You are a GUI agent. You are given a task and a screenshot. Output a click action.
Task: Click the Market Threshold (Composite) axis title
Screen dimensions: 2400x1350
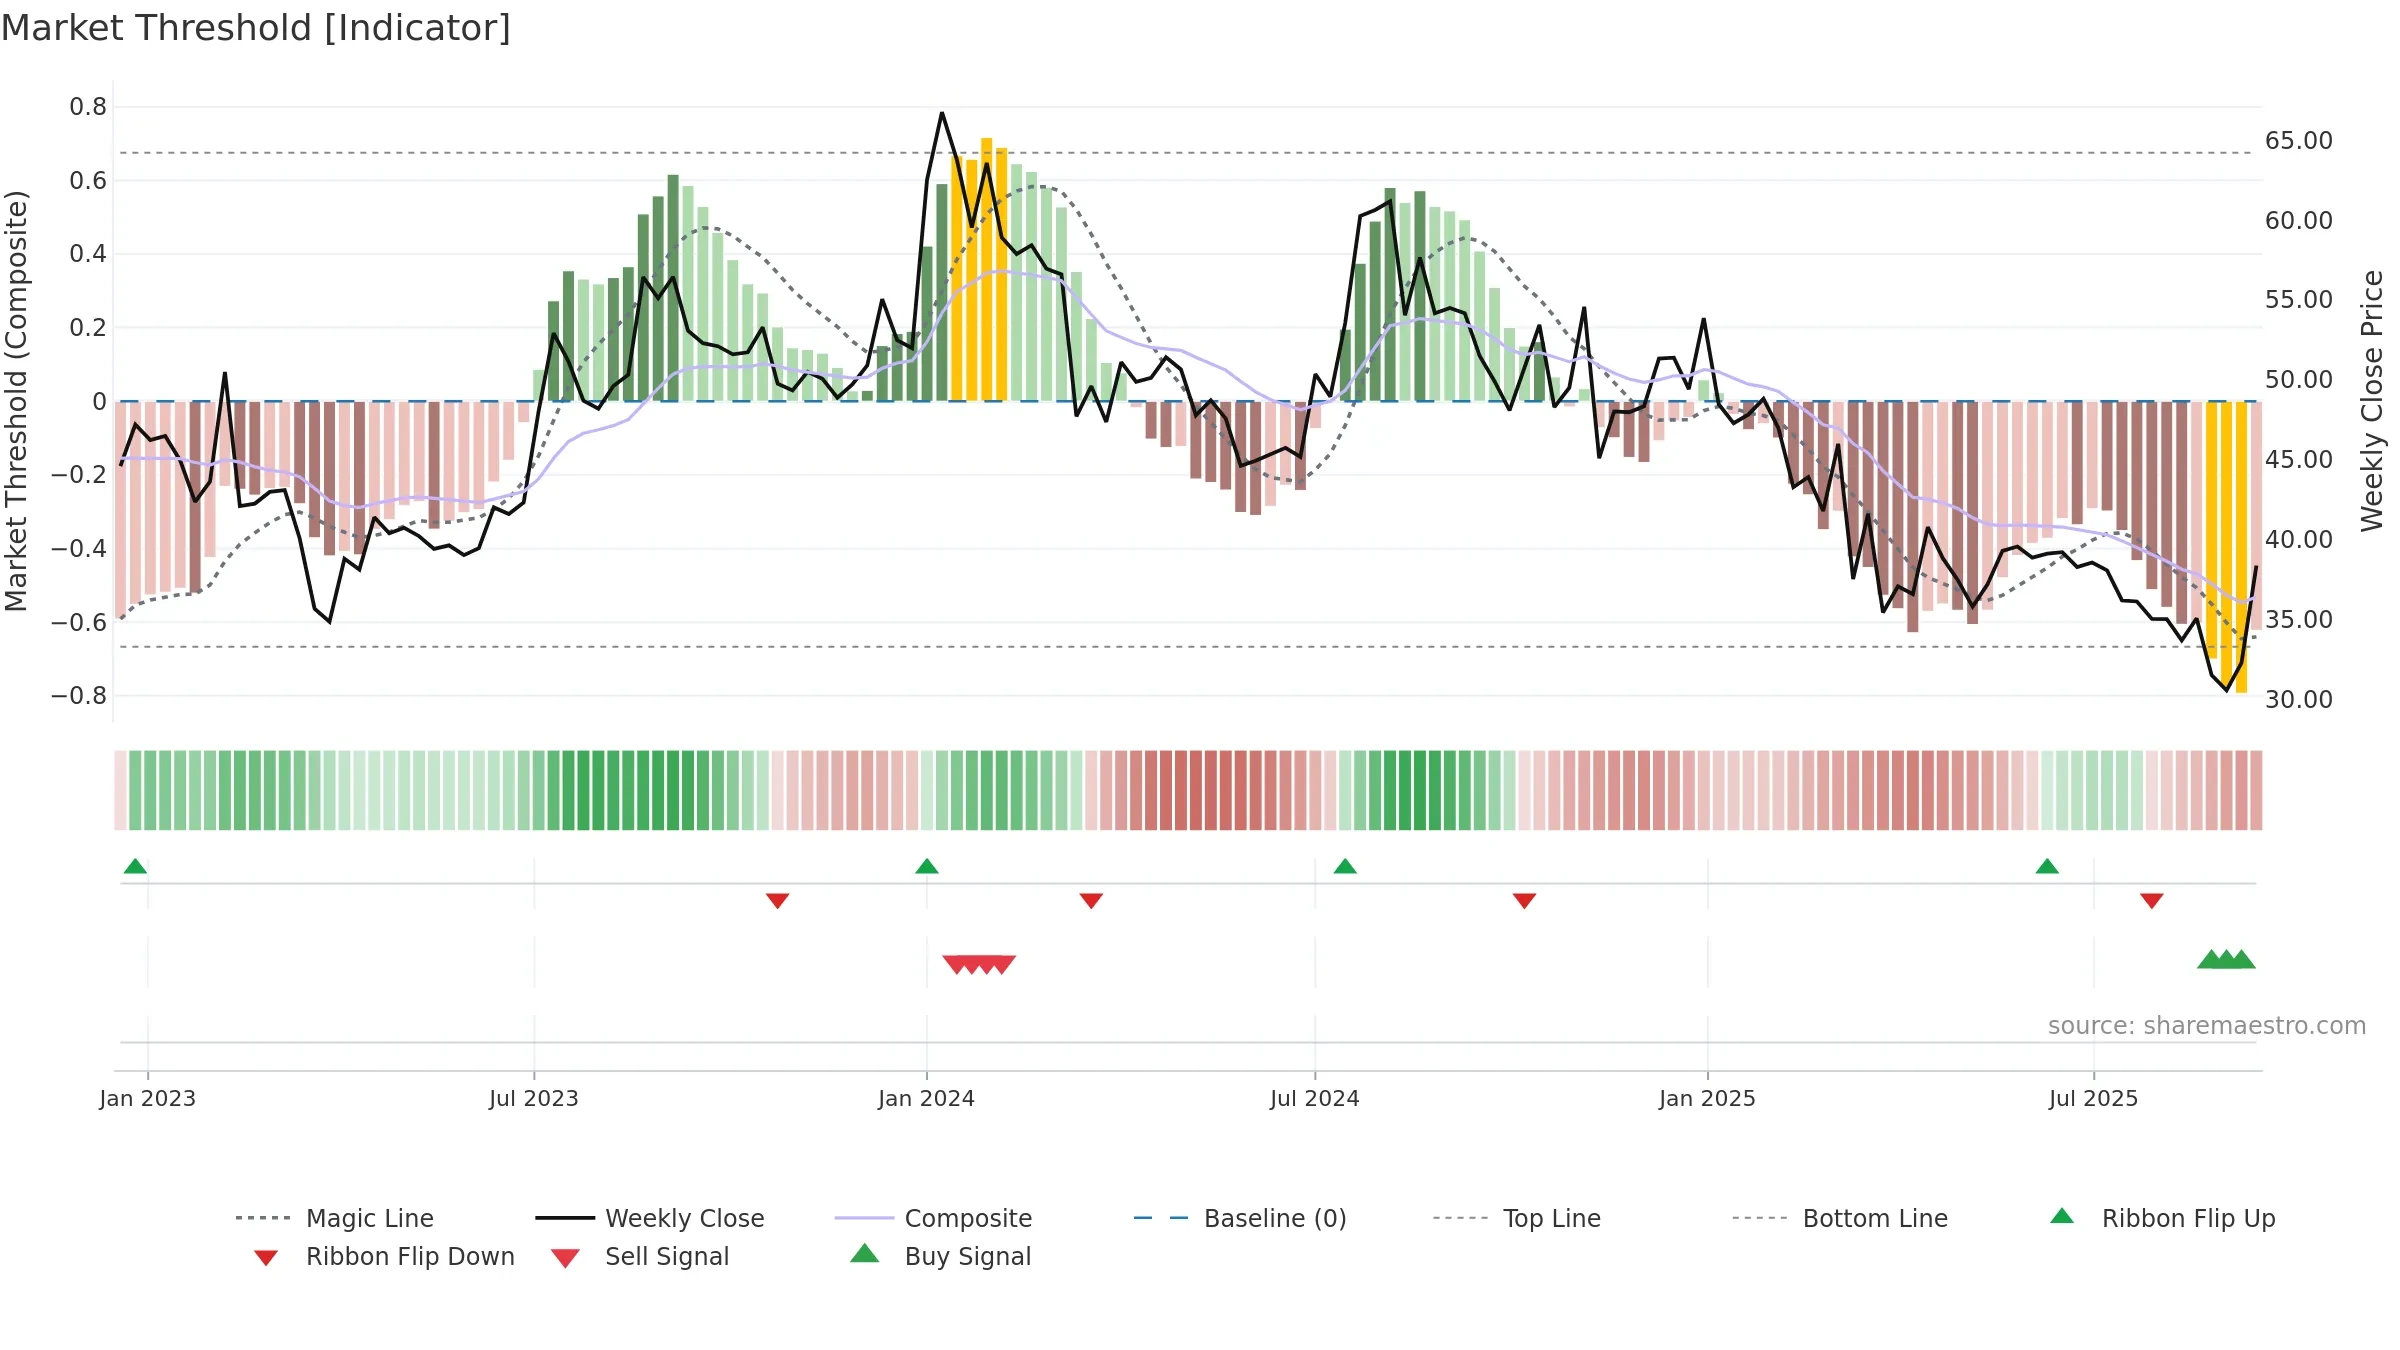[x=16, y=401]
